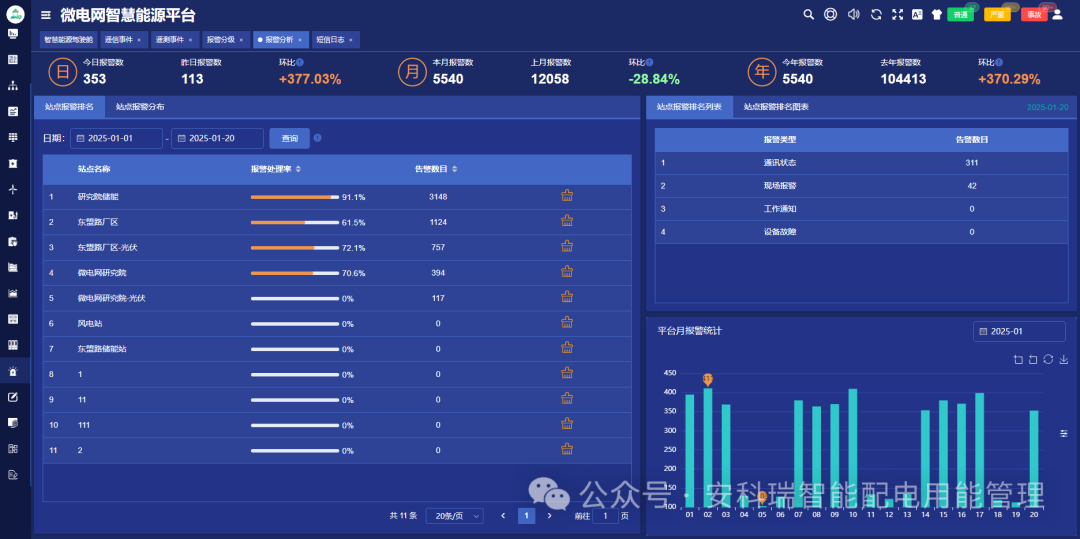Click the start date field 2025-01-01
Screen dimensions: 1080x539
(x=116, y=138)
